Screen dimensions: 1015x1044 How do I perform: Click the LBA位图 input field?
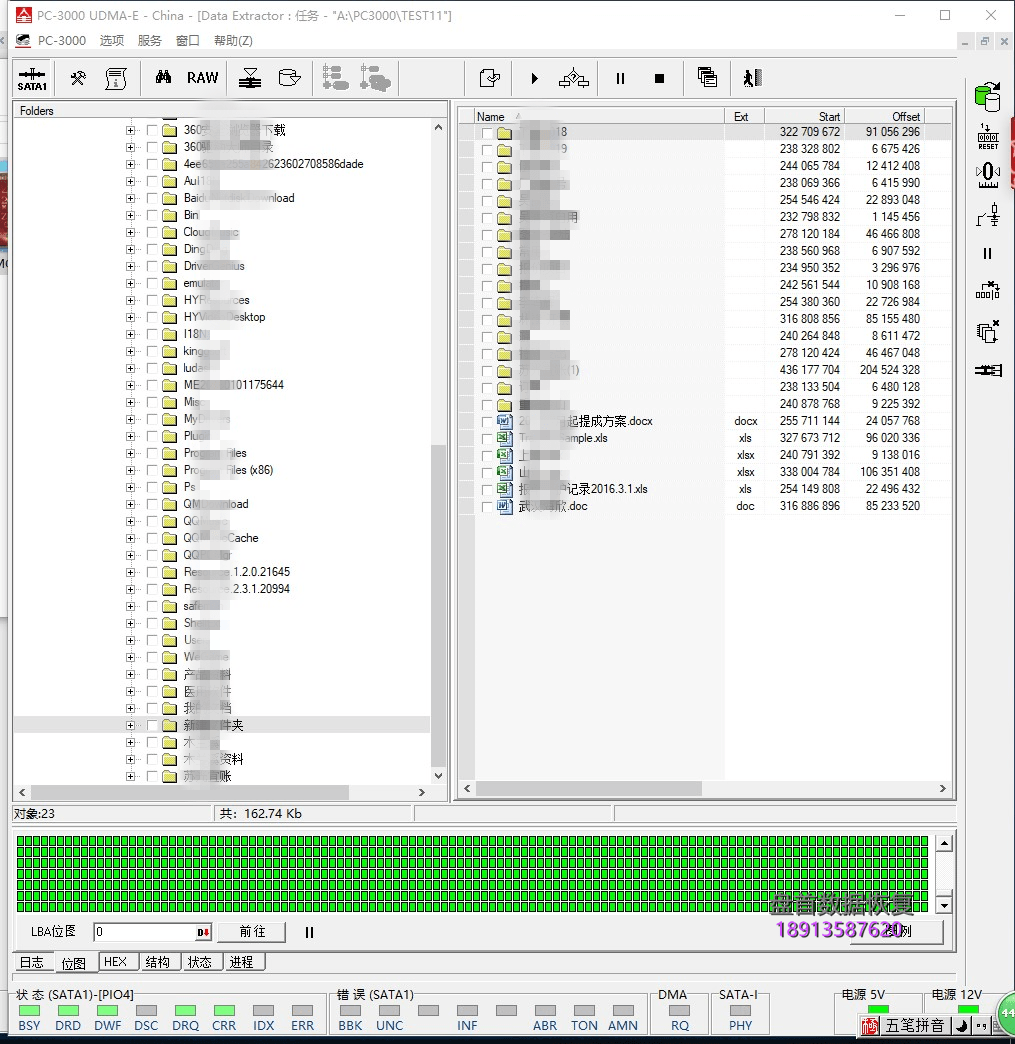click(153, 931)
